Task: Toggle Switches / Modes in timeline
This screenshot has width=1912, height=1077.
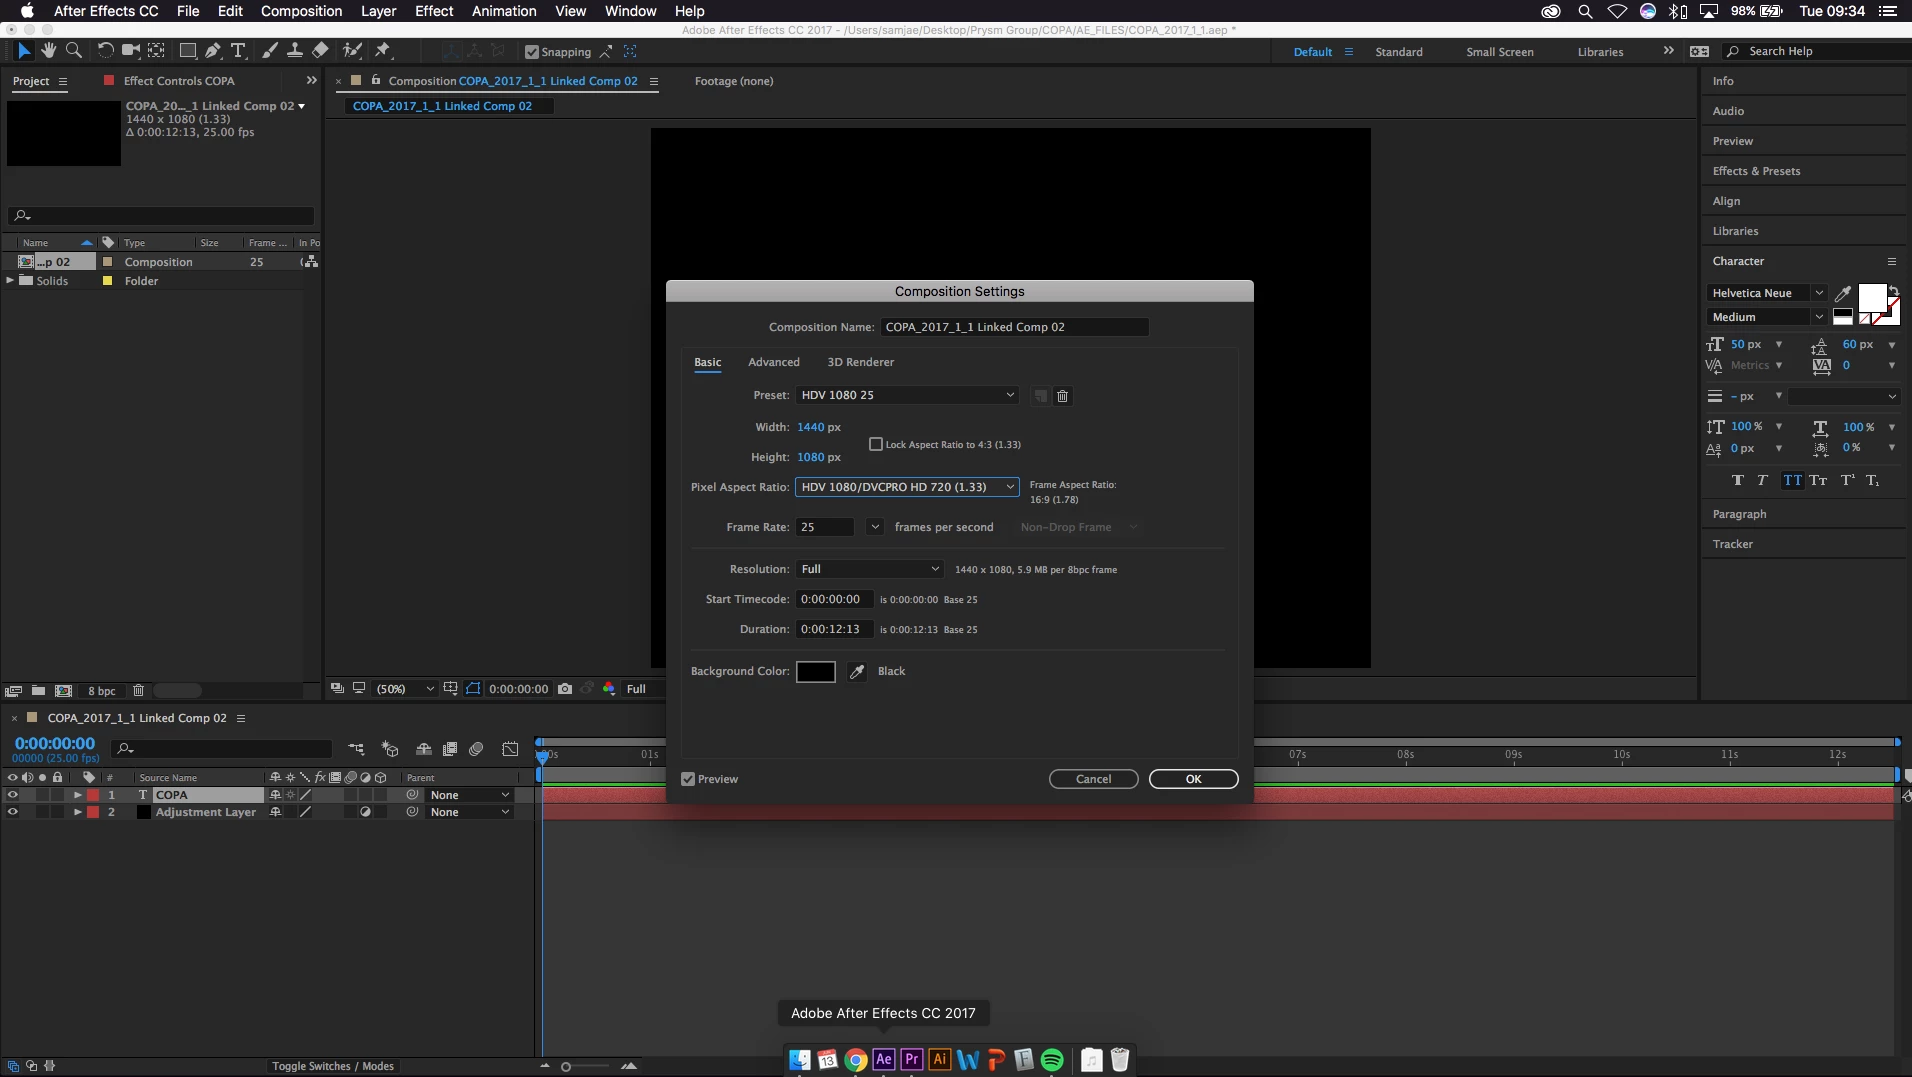Action: tap(333, 1066)
